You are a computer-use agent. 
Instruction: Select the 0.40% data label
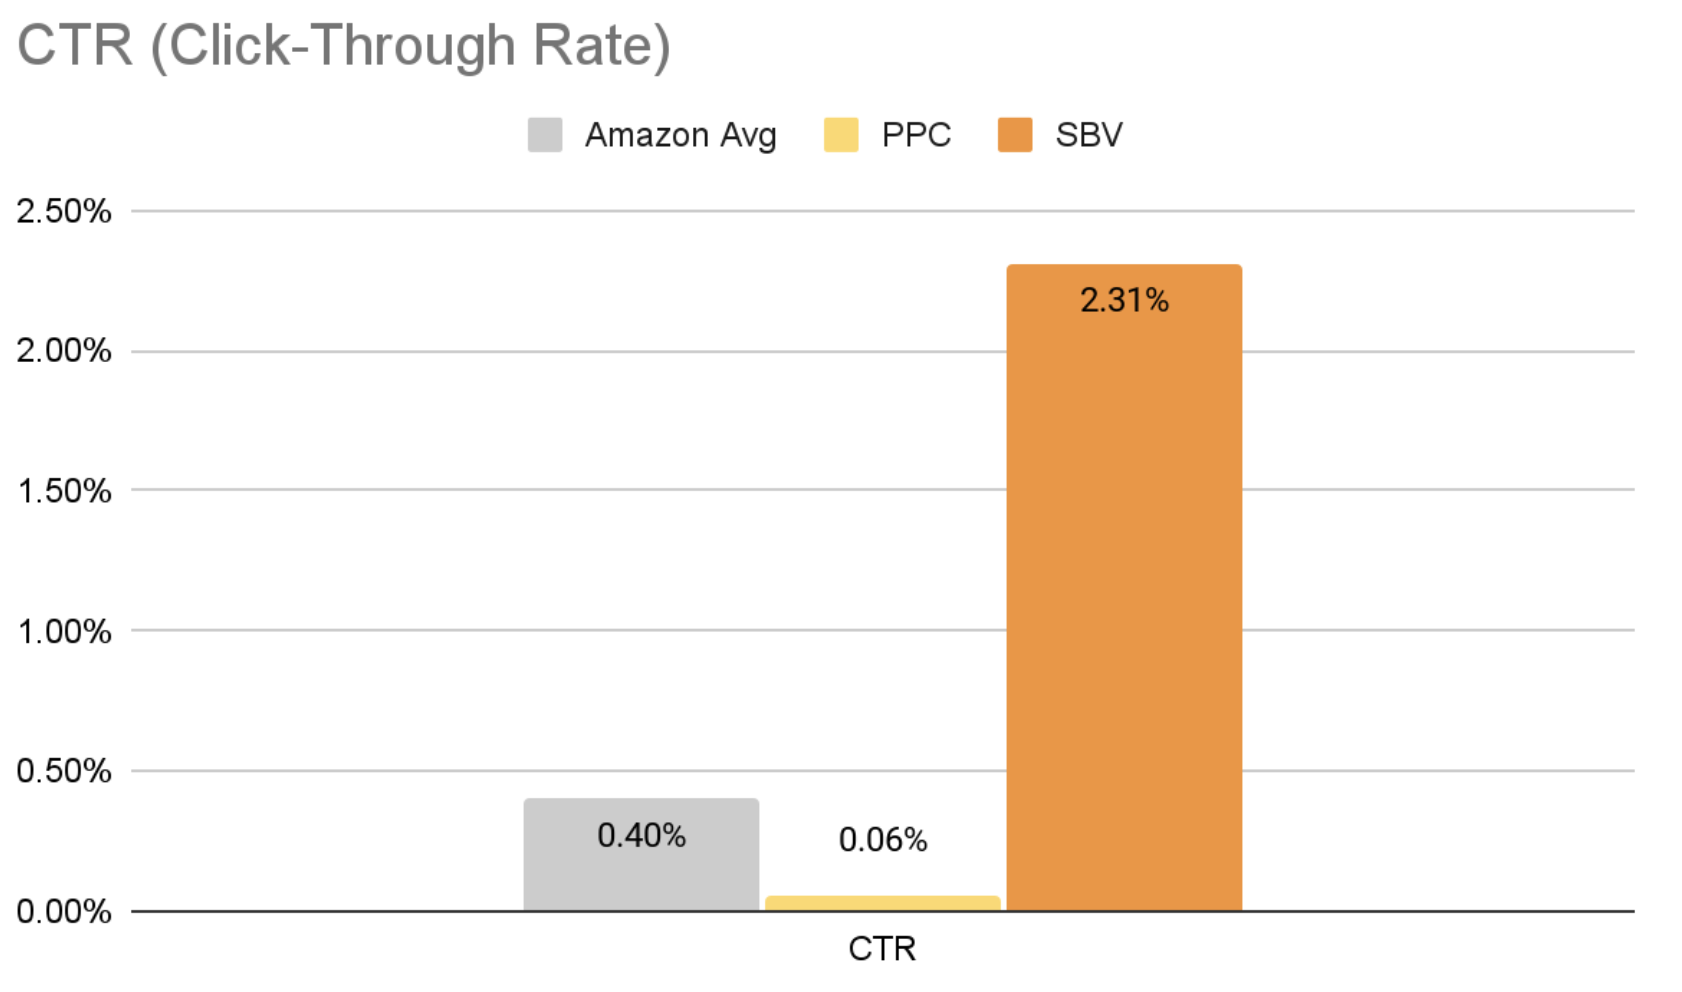coord(641,835)
